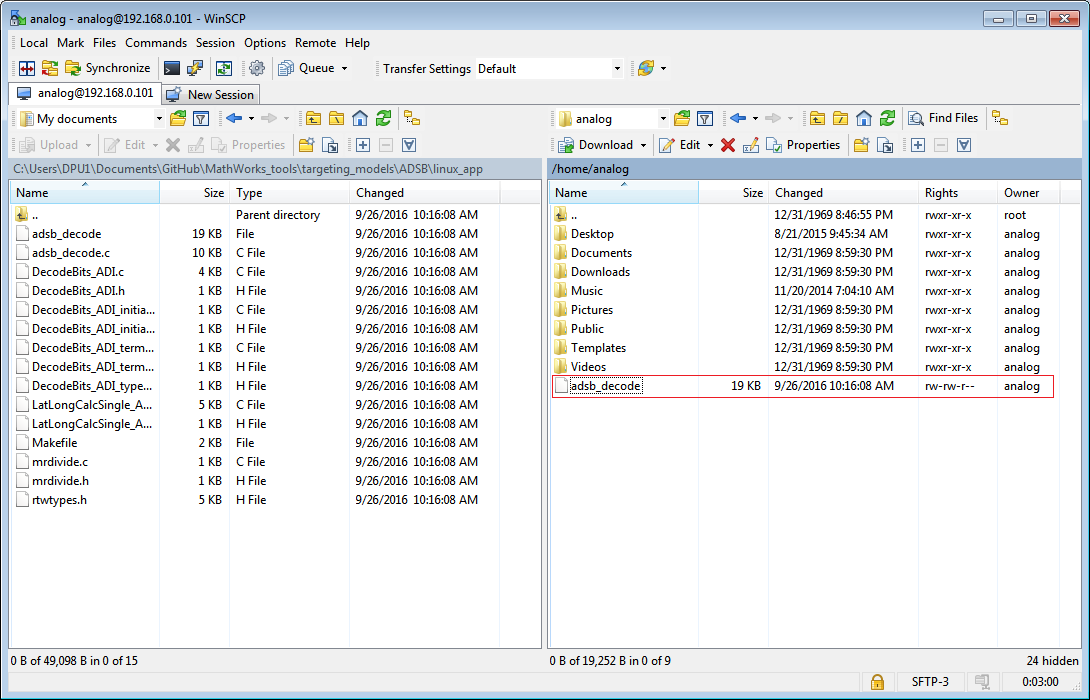Click local Parent Directory icon
Image resolution: width=1090 pixels, height=700 pixels.
click(314, 119)
